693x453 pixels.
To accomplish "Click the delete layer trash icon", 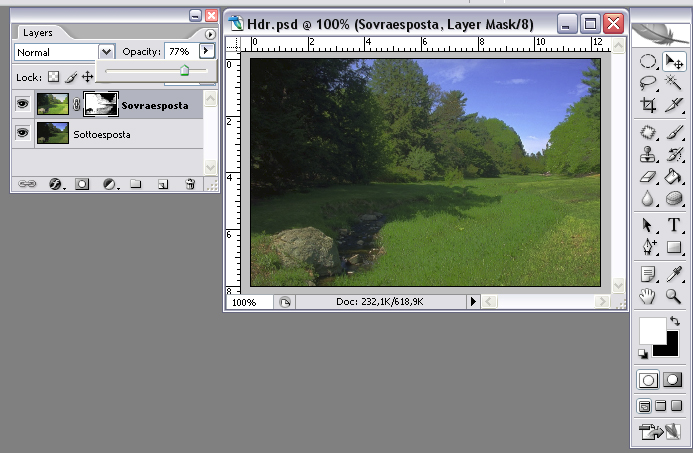I will [x=190, y=184].
